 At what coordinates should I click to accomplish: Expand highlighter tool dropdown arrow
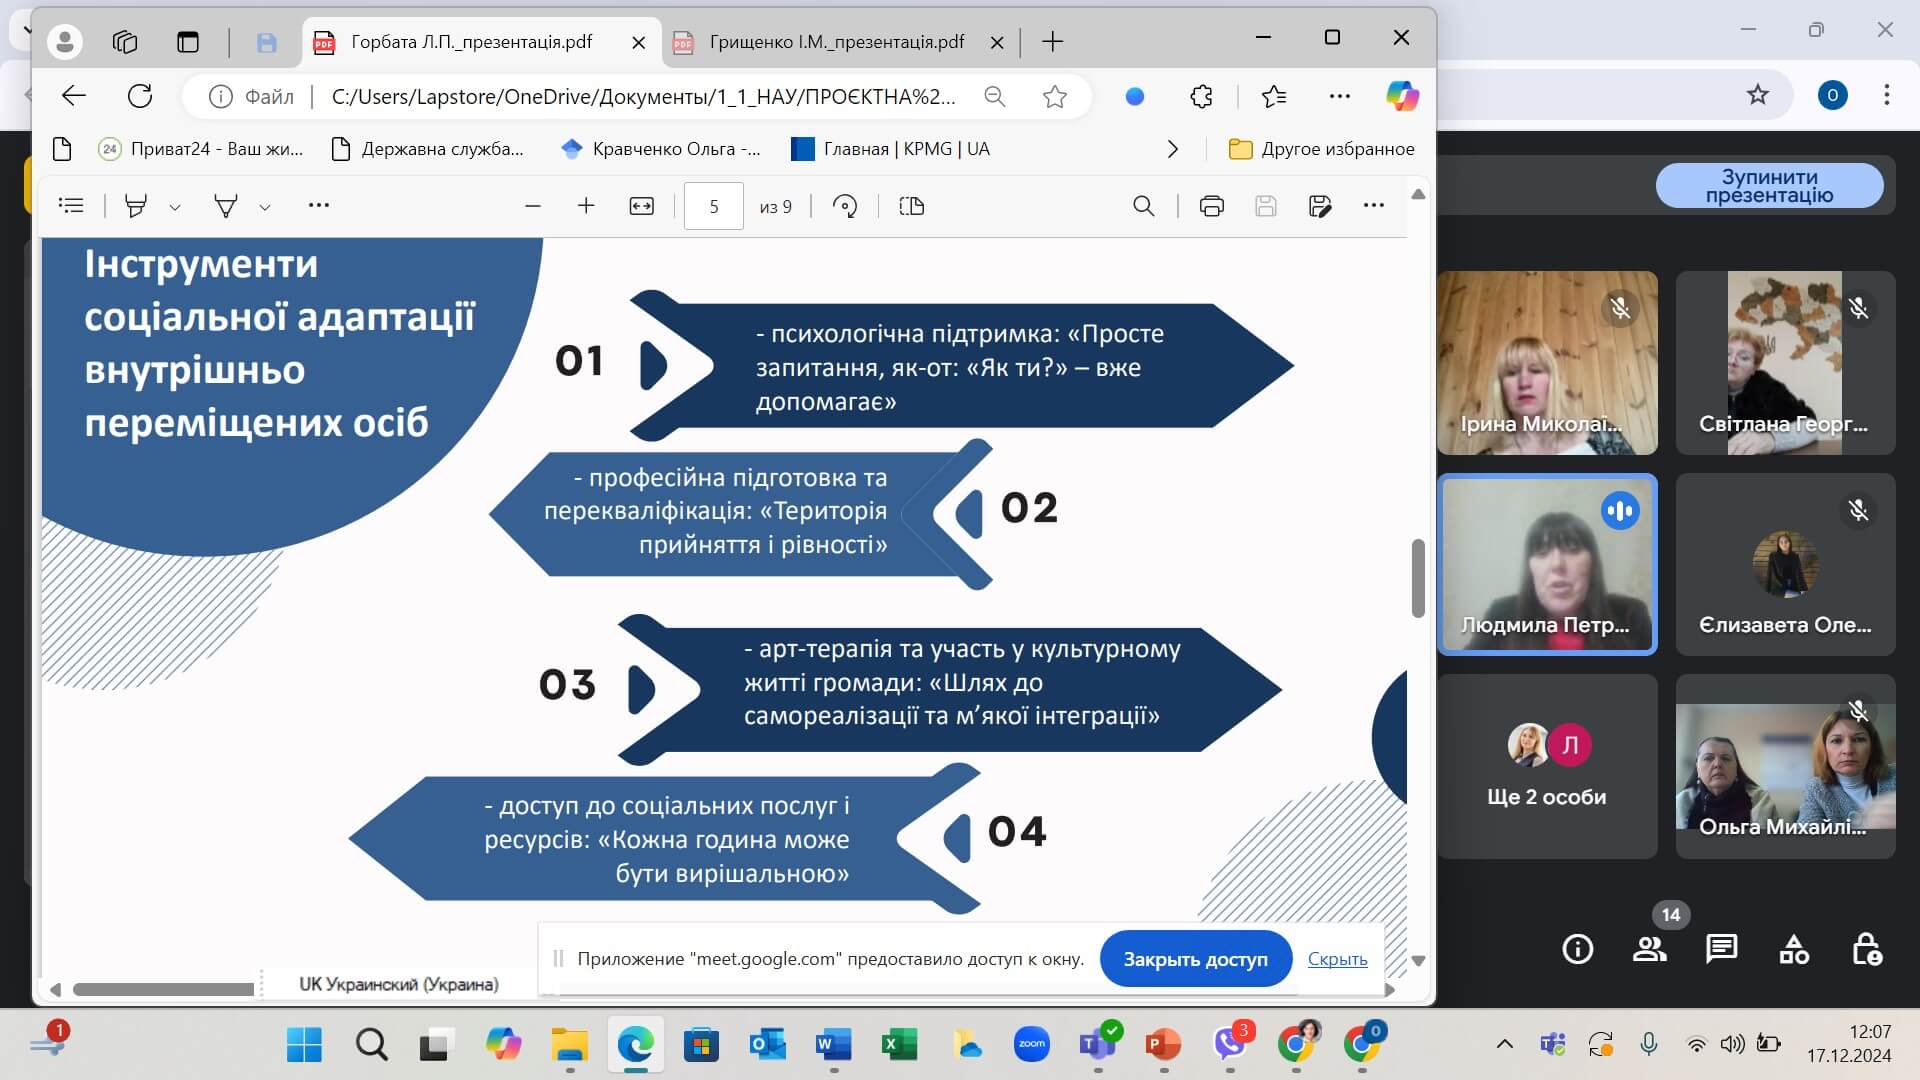coord(175,207)
